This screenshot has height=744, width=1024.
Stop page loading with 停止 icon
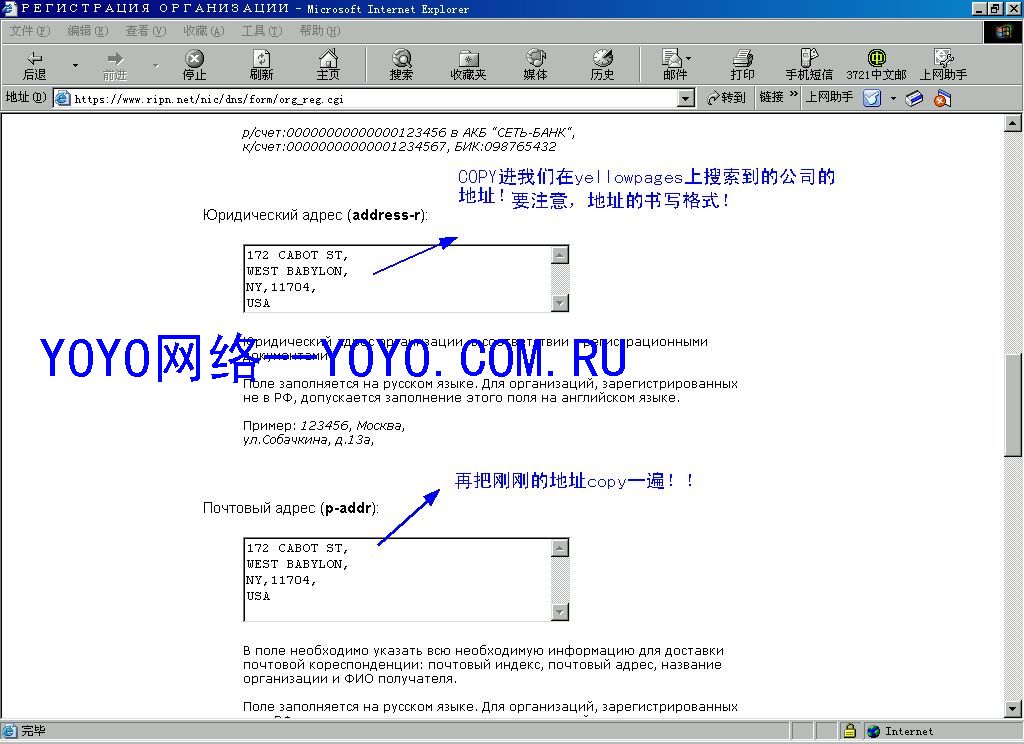(194, 58)
